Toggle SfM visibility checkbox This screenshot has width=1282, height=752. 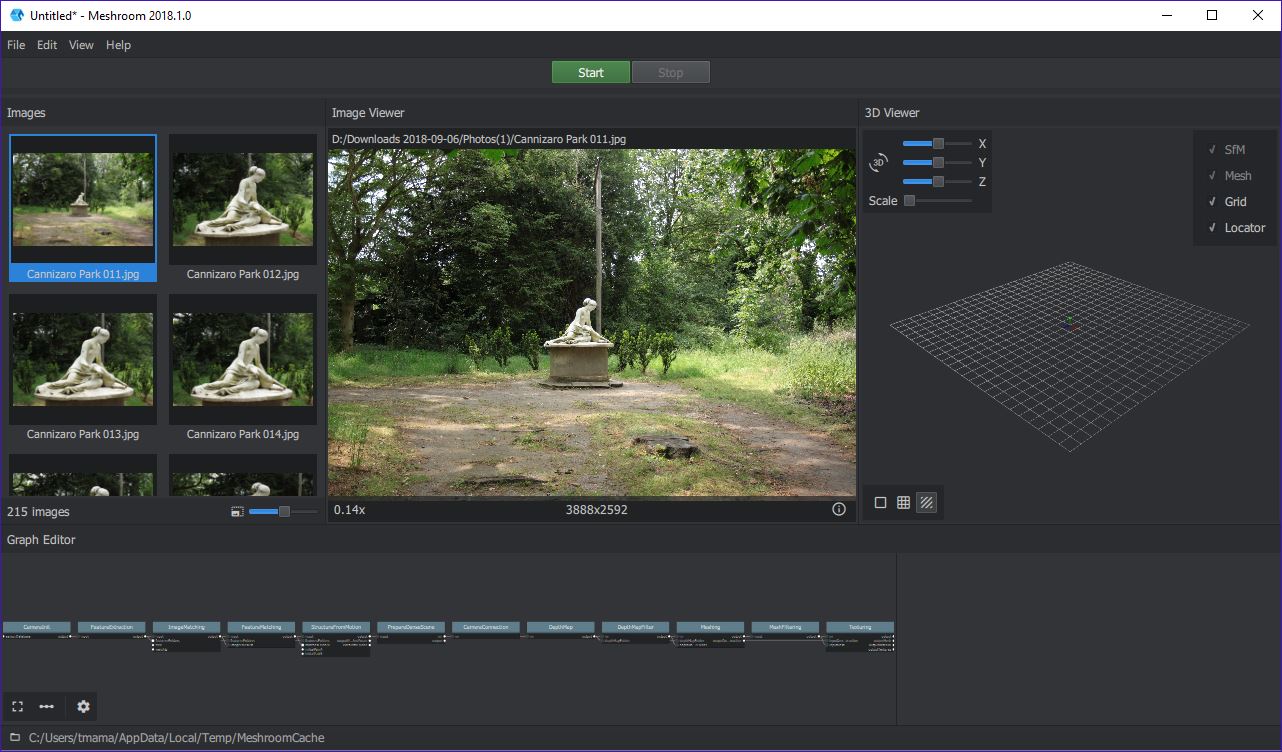pos(1227,150)
